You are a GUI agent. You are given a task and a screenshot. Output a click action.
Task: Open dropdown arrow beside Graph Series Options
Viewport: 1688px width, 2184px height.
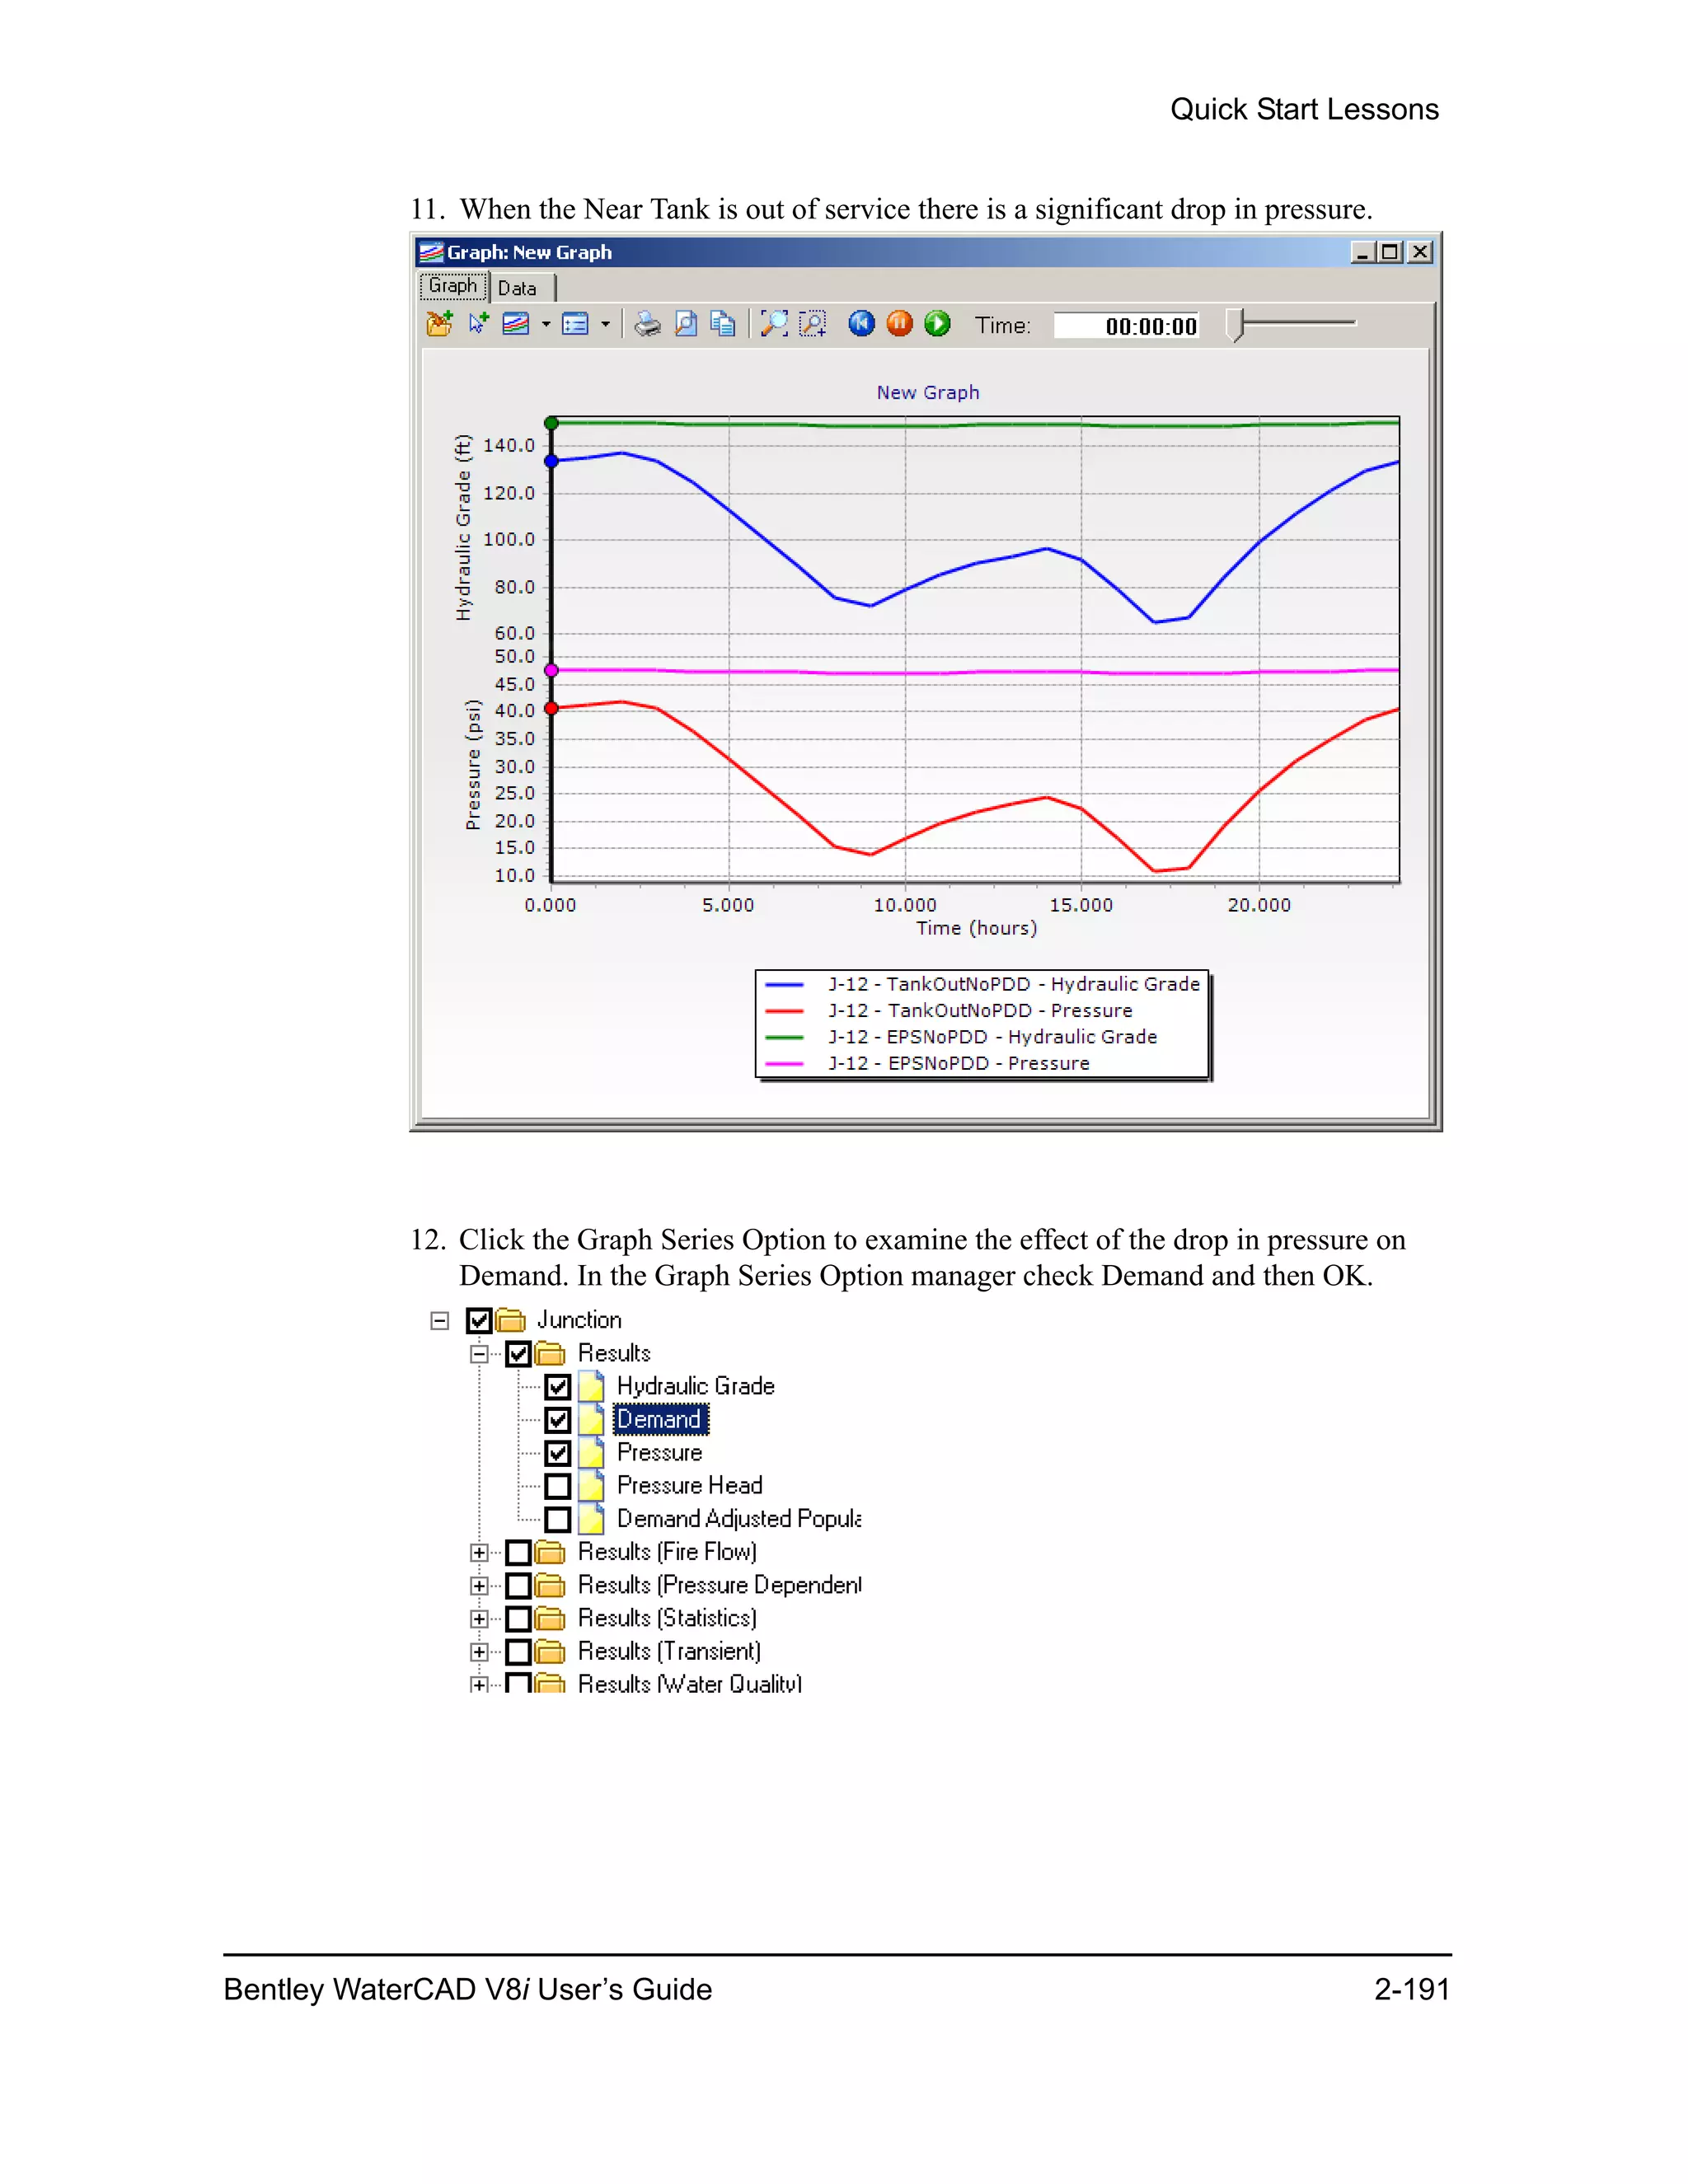click(546, 325)
